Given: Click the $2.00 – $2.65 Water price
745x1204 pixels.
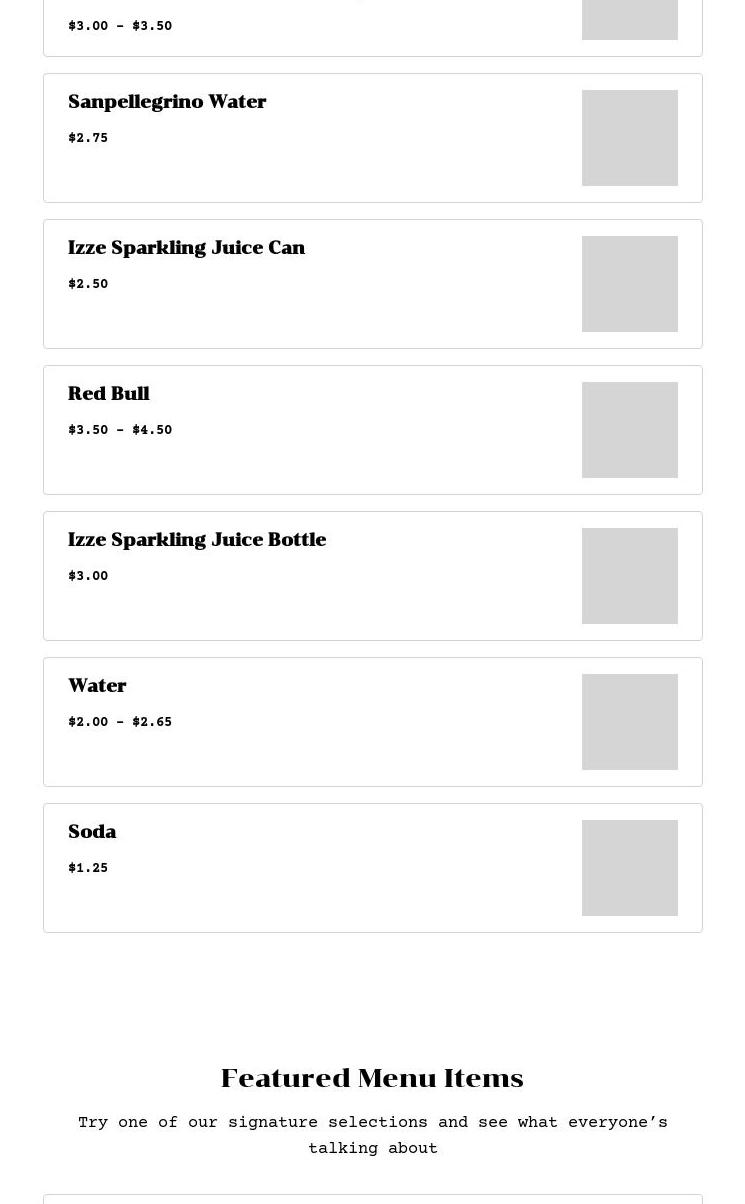Looking at the screenshot, I should [x=120, y=722].
